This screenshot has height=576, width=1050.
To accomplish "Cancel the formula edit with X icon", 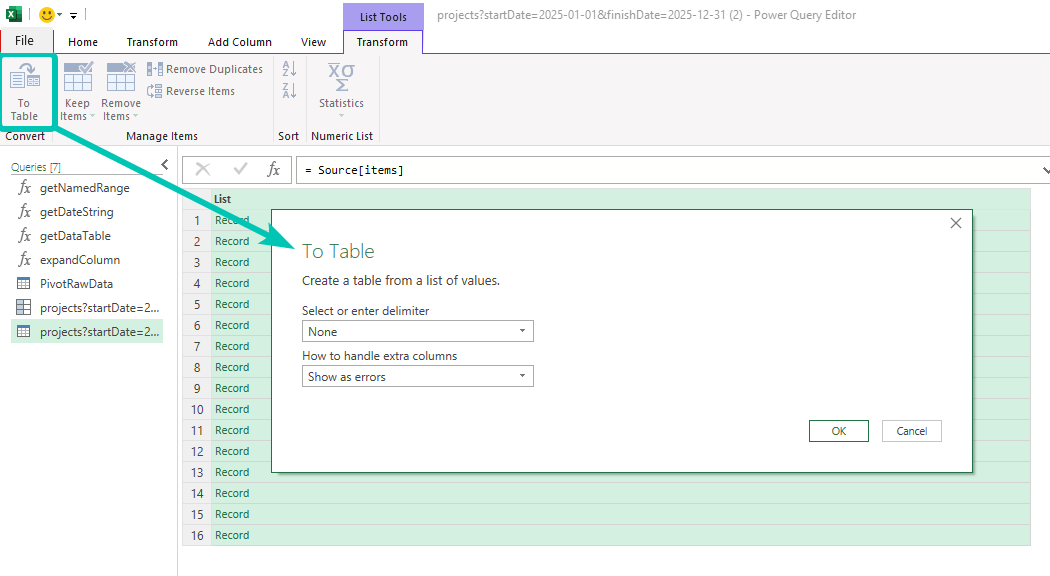I will coord(203,169).
